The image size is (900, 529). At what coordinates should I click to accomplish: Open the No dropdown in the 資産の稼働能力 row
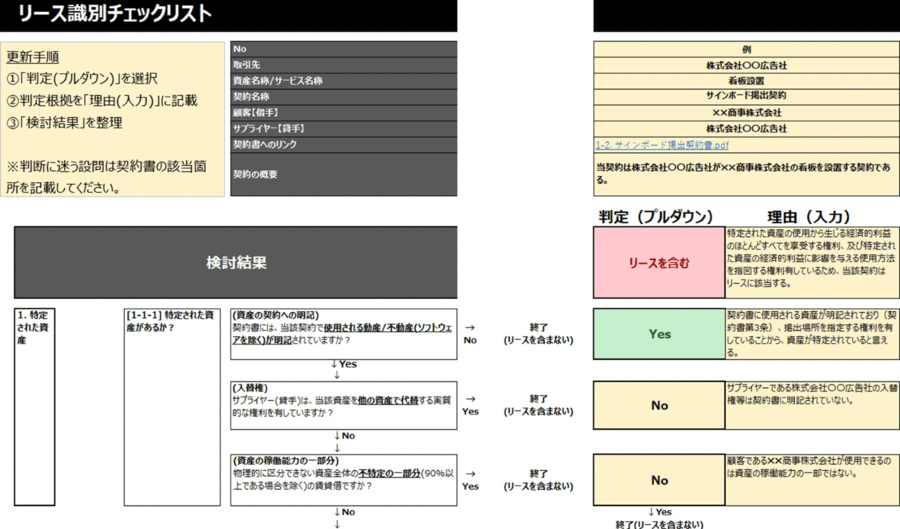pyautogui.click(x=659, y=480)
